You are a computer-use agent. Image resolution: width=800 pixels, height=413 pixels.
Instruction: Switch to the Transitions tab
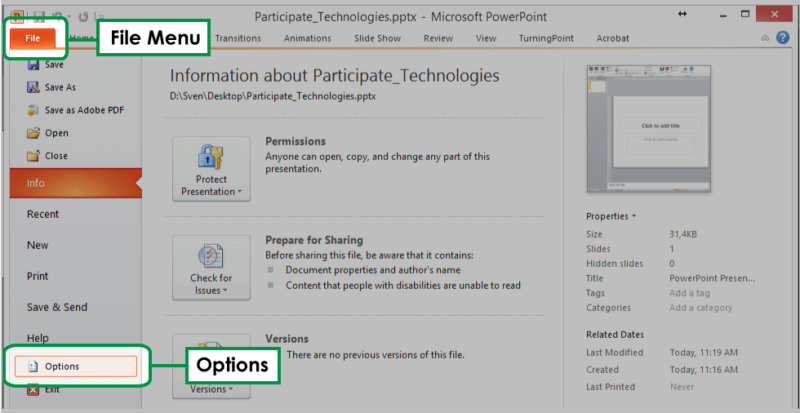(x=238, y=38)
